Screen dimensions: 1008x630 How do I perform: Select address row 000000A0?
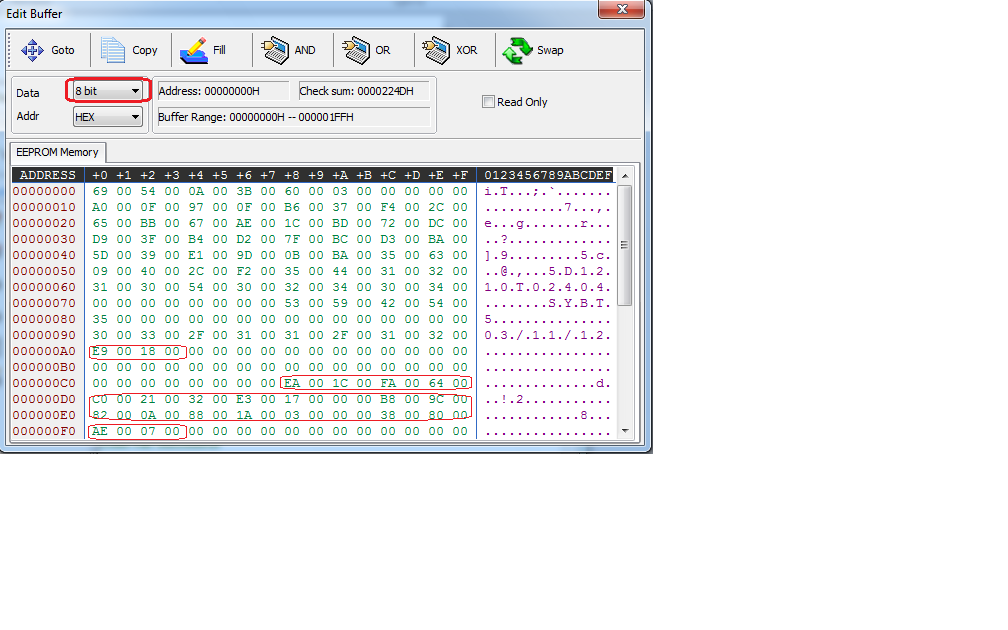pyautogui.click(x=43, y=352)
